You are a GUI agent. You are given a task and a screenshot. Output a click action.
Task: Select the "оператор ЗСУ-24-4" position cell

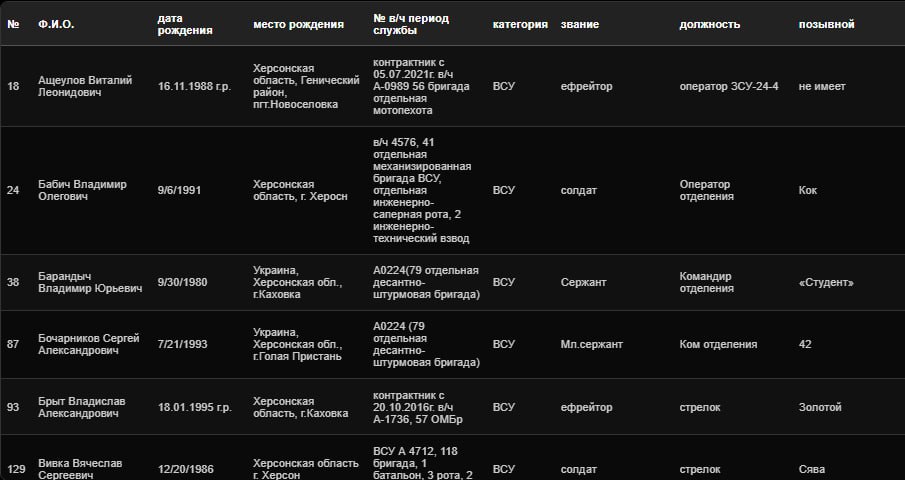[729, 86]
